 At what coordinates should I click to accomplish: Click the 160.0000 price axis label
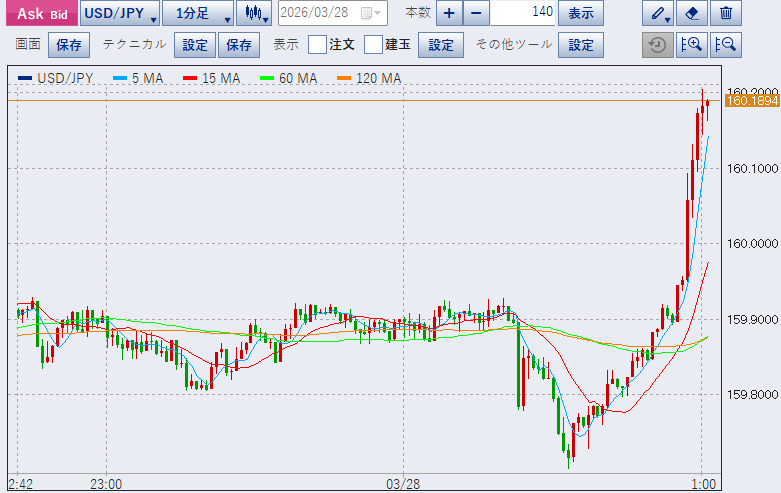(753, 244)
